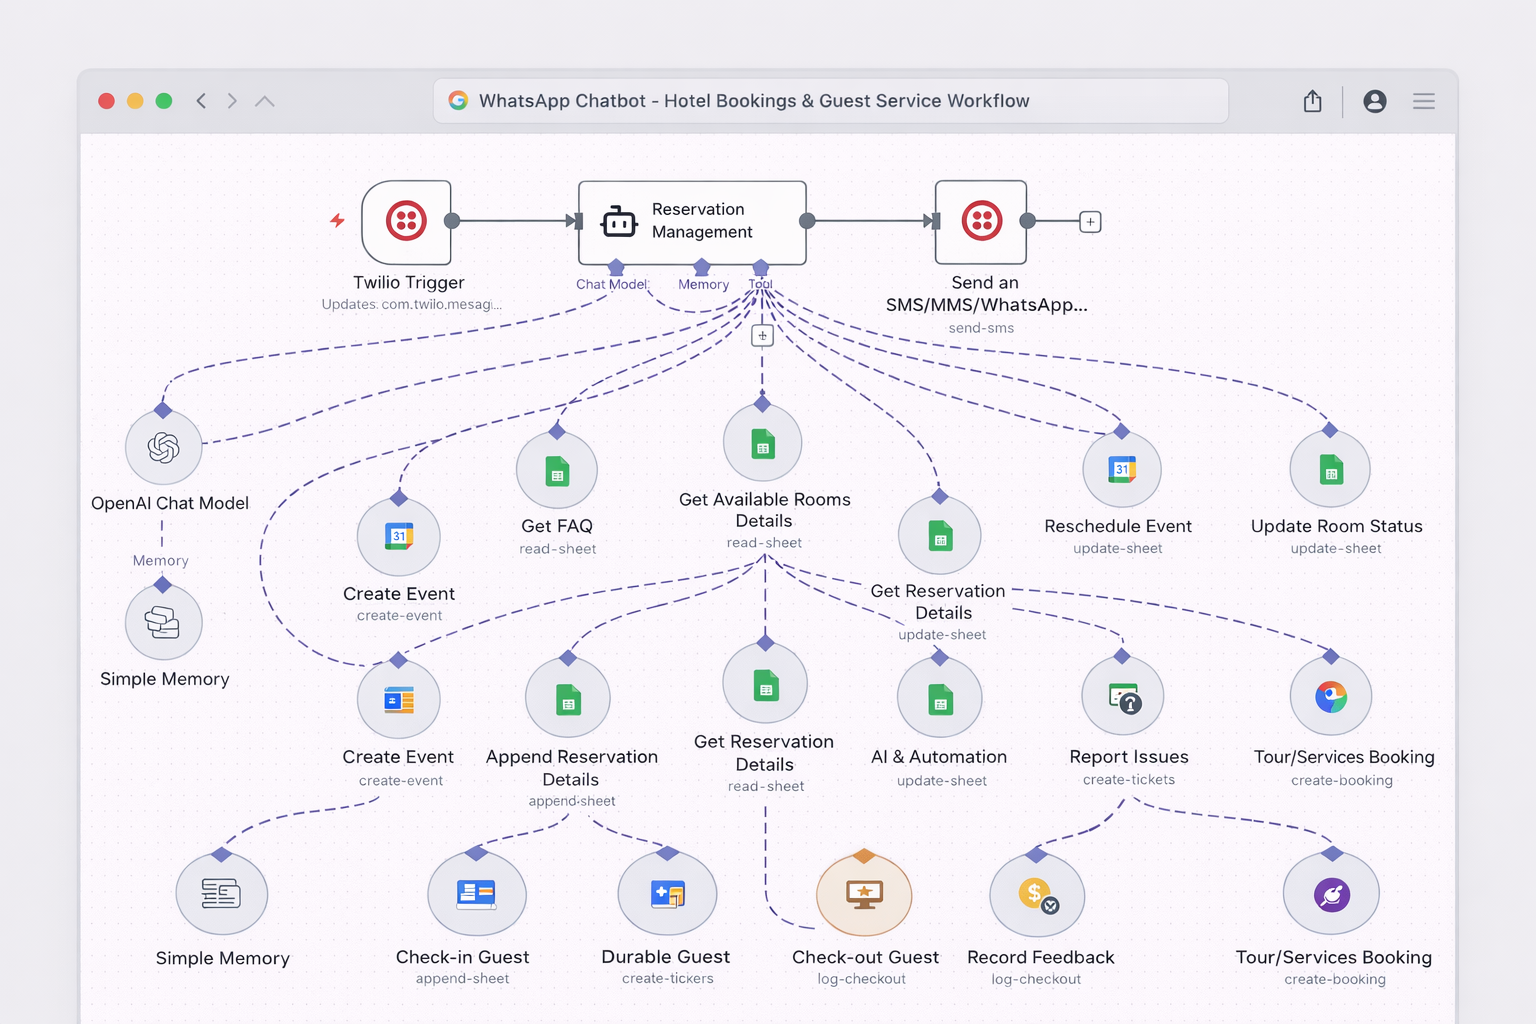1536x1024 pixels.
Task: Click the Record Feedback log-checkout node
Action: point(1036,893)
